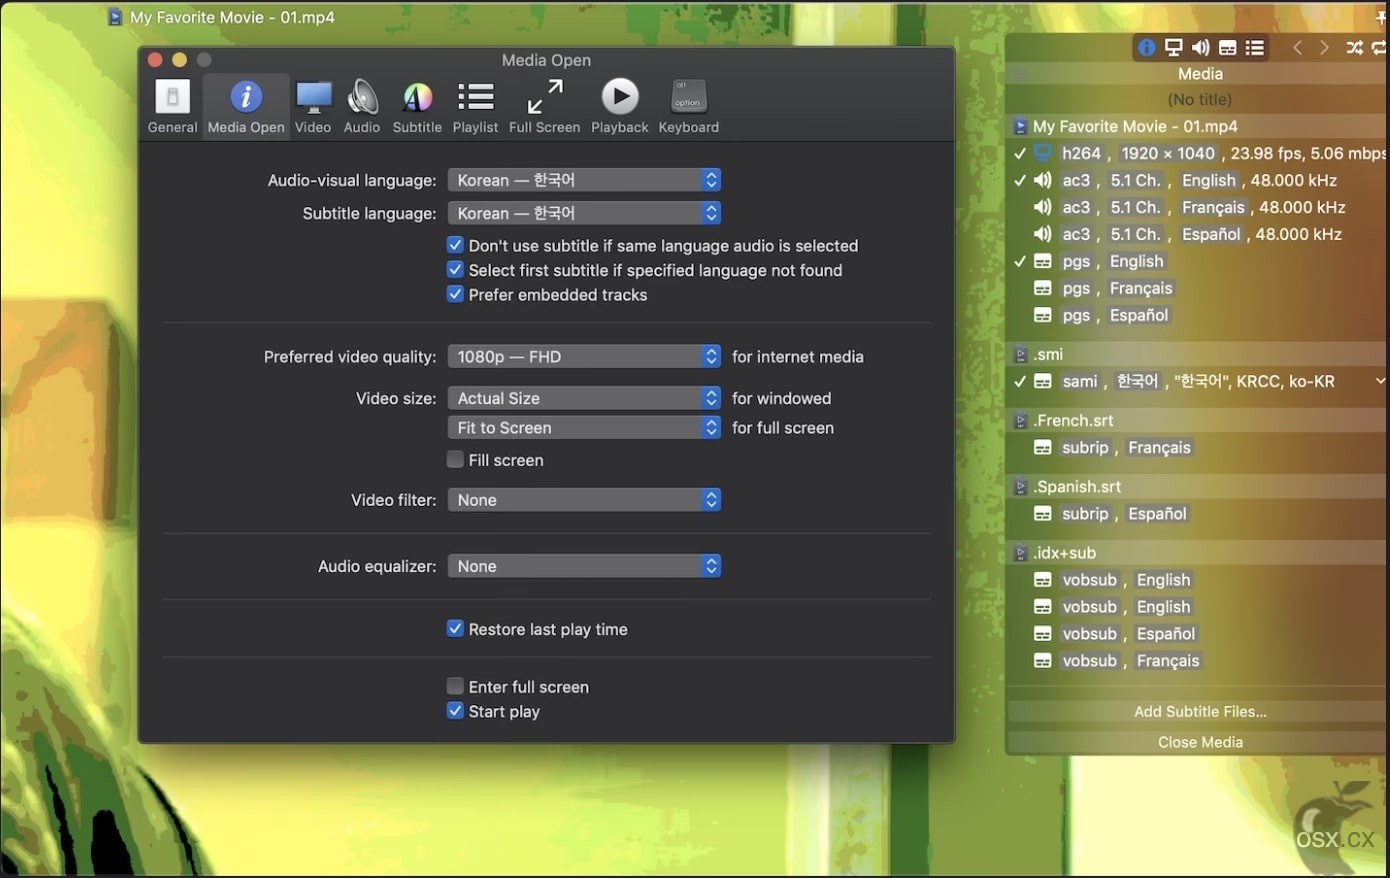This screenshot has width=1390, height=878.
Task: Open the Keyboard preferences pane
Action: [x=688, y=106]
